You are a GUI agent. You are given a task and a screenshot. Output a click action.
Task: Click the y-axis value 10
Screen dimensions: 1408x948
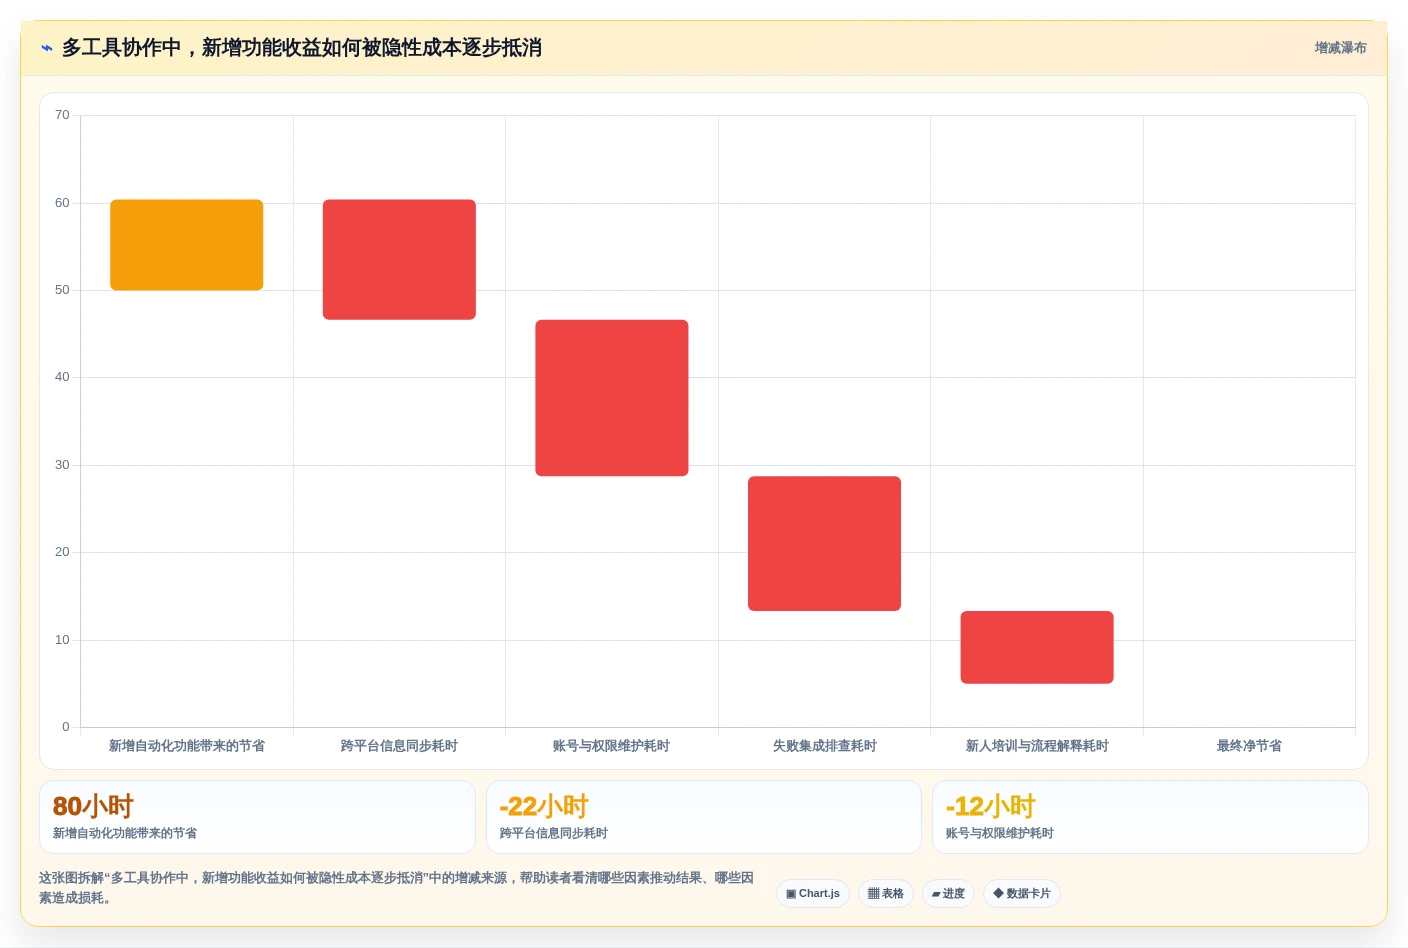(x=62, y=640)
